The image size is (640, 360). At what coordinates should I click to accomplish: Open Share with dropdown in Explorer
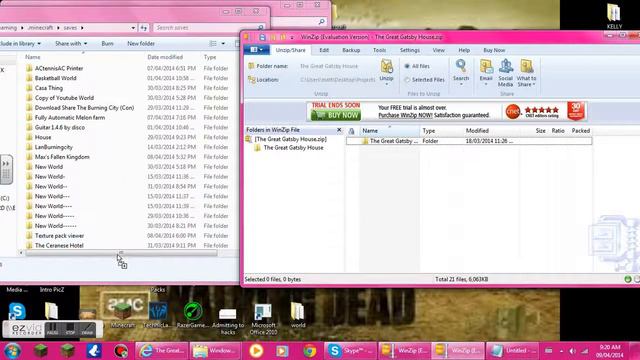(71, 43)
